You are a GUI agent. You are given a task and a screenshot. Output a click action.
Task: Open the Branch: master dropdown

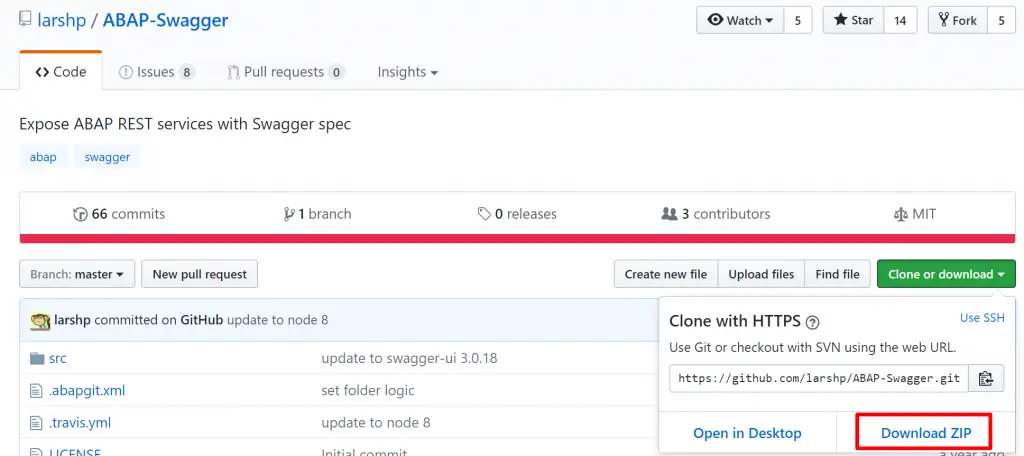click(x=77, y=274)
